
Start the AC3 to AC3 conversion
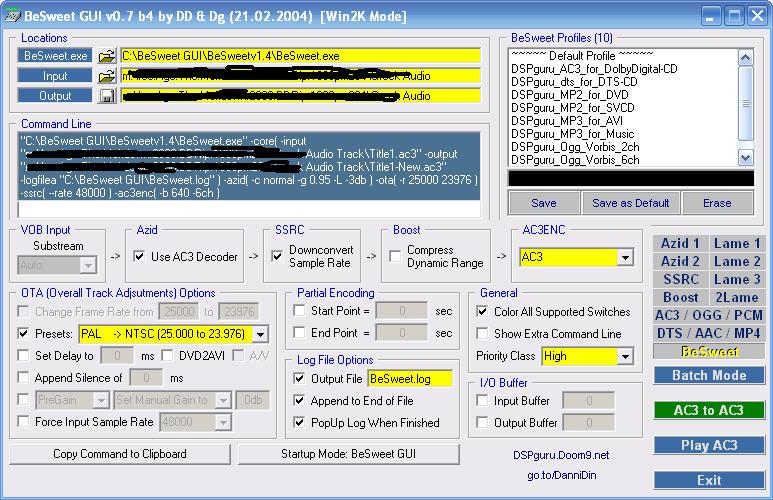709,410
